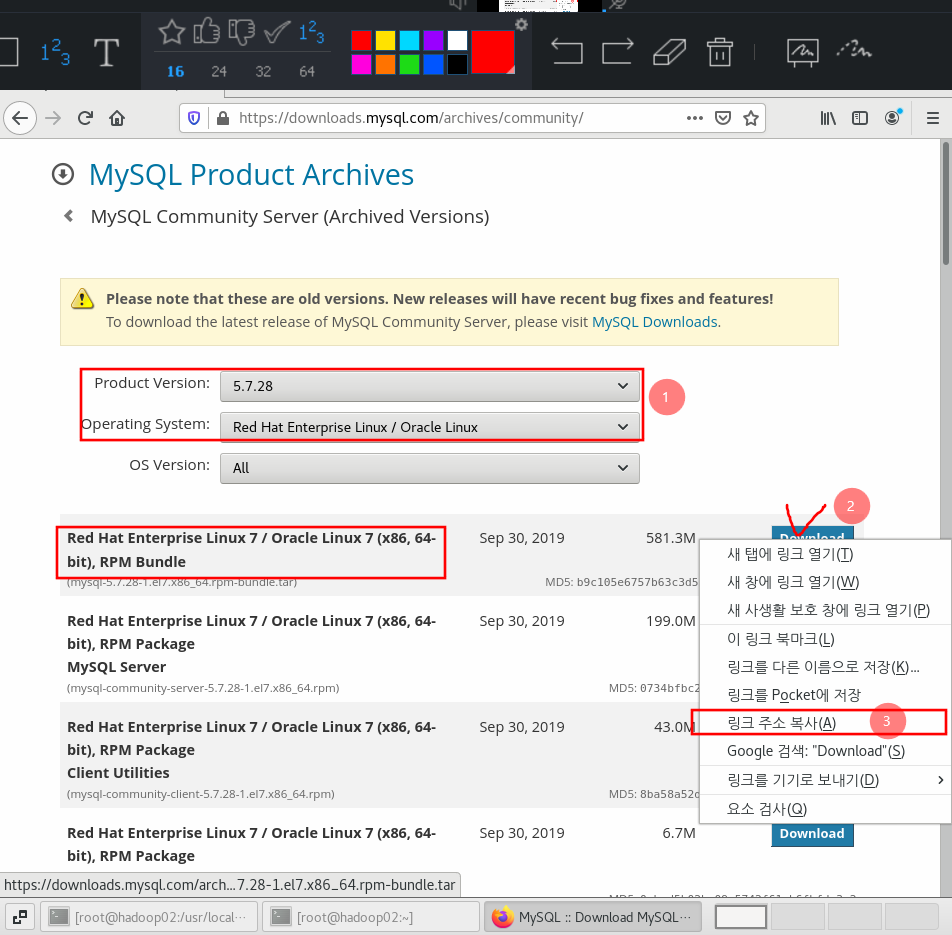Open the MySQL Downloads link in notice
The image size is (952, 935).
[x=654, y=322]
